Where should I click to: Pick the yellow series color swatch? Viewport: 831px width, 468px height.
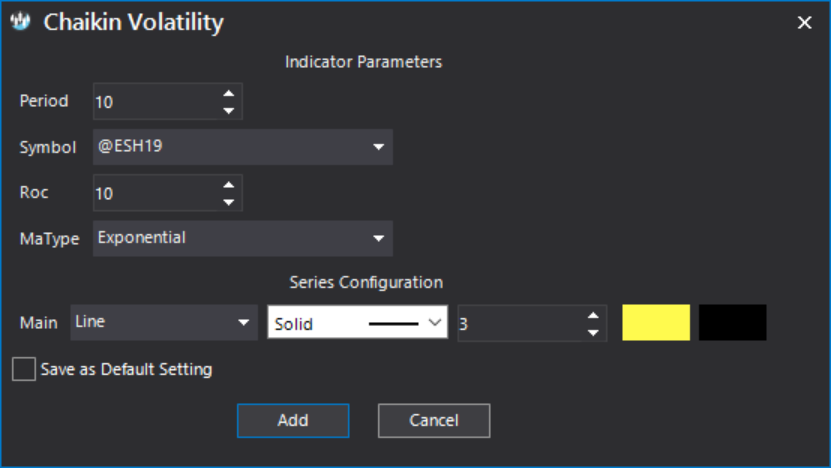[x=656, y=322]
